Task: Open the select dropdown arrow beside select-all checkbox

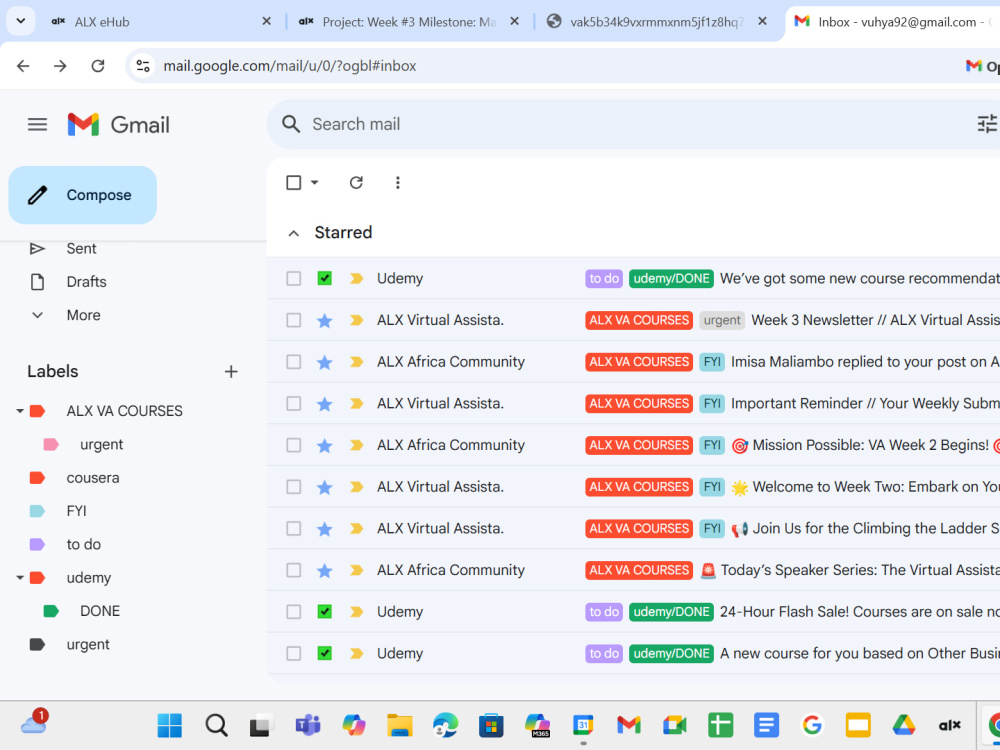Action: pyautogui.click(x=314, y=183)
